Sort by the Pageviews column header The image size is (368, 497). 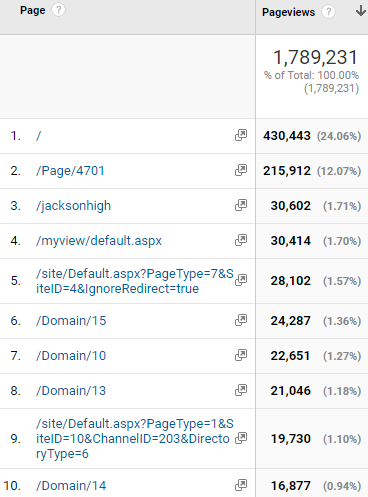pos(288,12)
